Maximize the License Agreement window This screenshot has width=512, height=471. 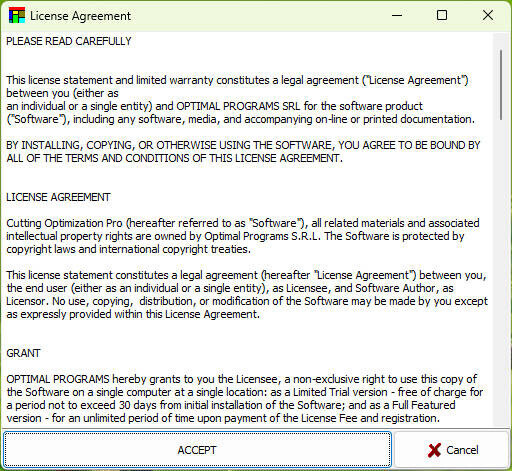[x=442, y=15]
